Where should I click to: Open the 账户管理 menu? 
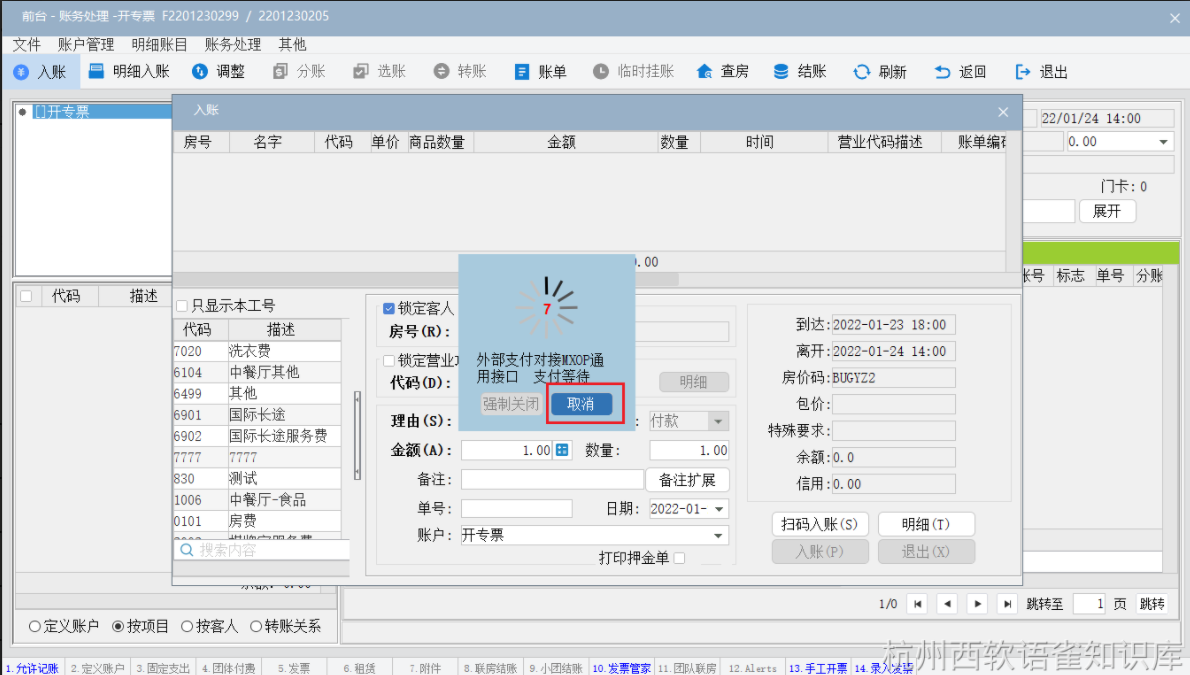coord(86,45)
